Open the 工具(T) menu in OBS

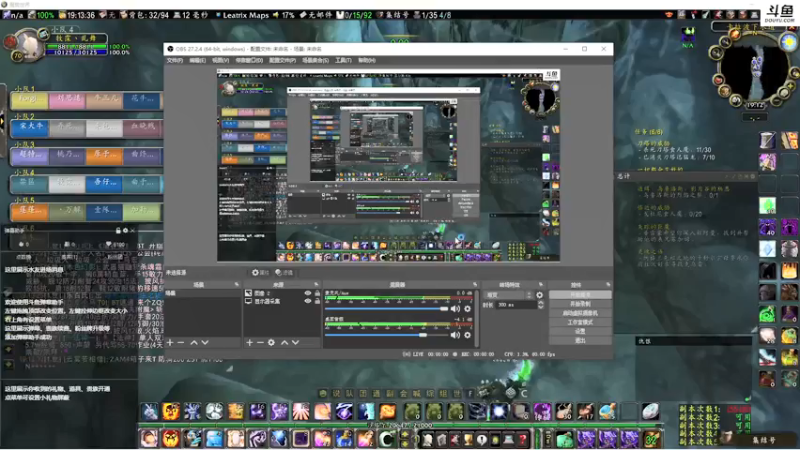coord(343,60)
